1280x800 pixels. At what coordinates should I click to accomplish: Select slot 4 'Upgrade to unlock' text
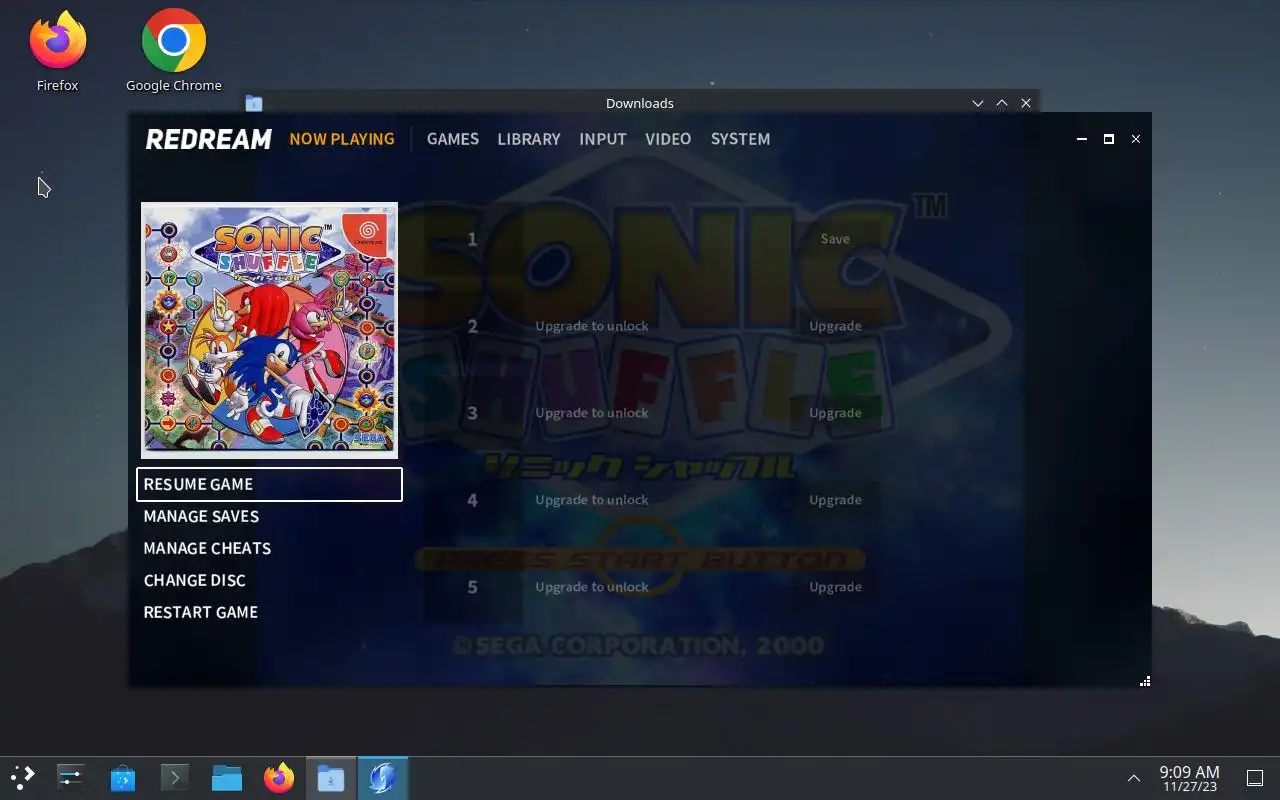(592, 500)
